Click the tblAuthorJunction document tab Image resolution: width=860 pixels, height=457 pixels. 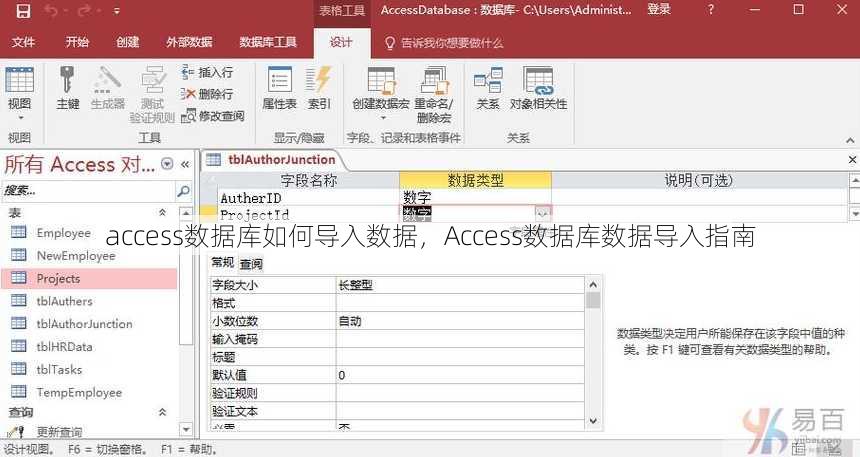tap(273, 160)
